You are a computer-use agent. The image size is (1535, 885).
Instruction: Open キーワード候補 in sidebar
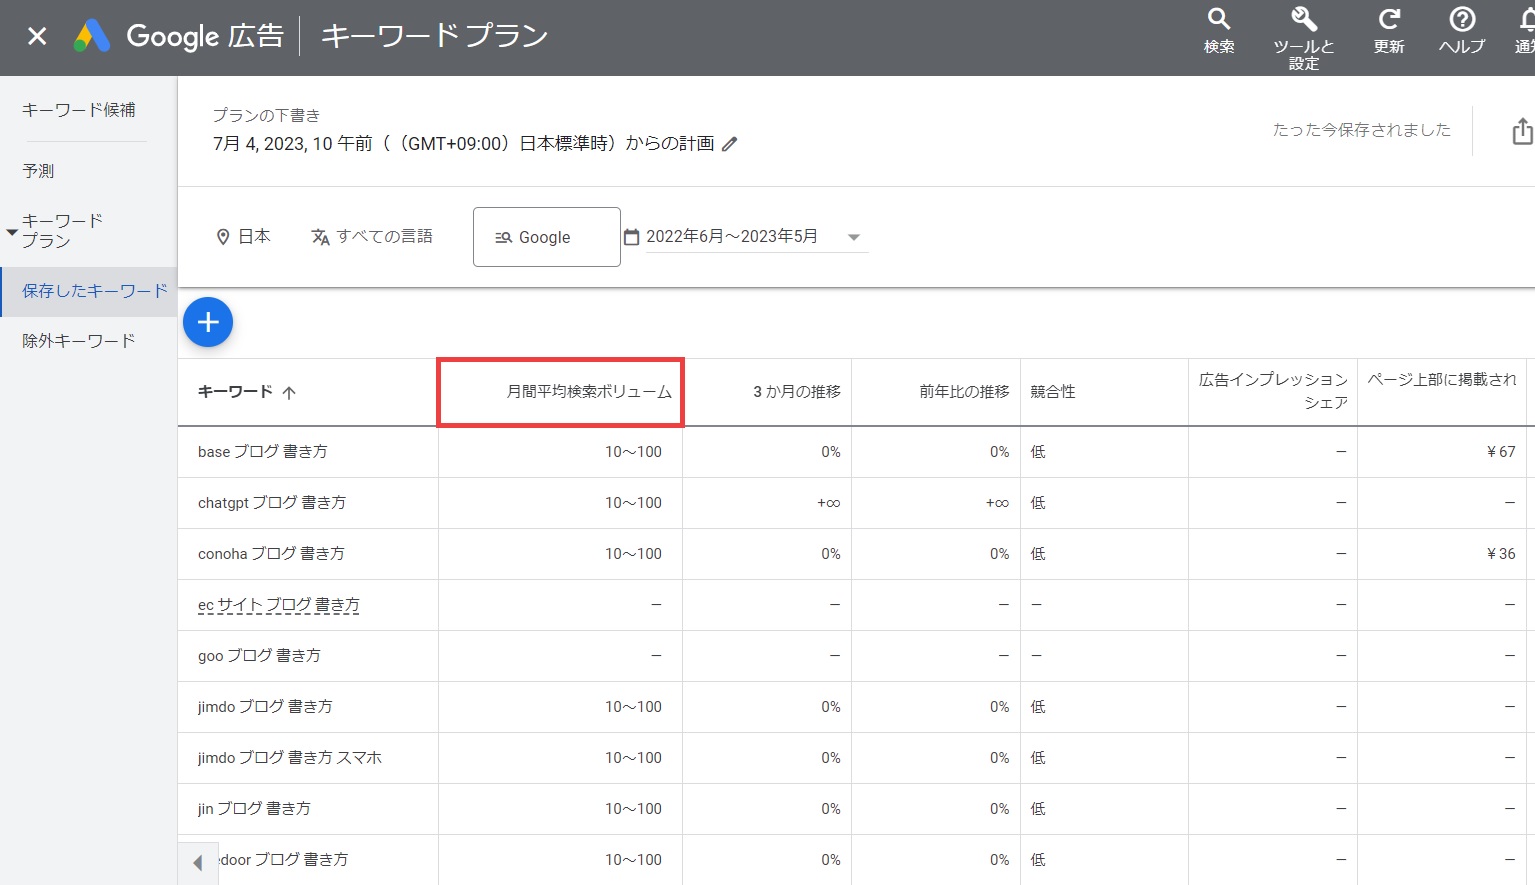[x=79, y=110]
